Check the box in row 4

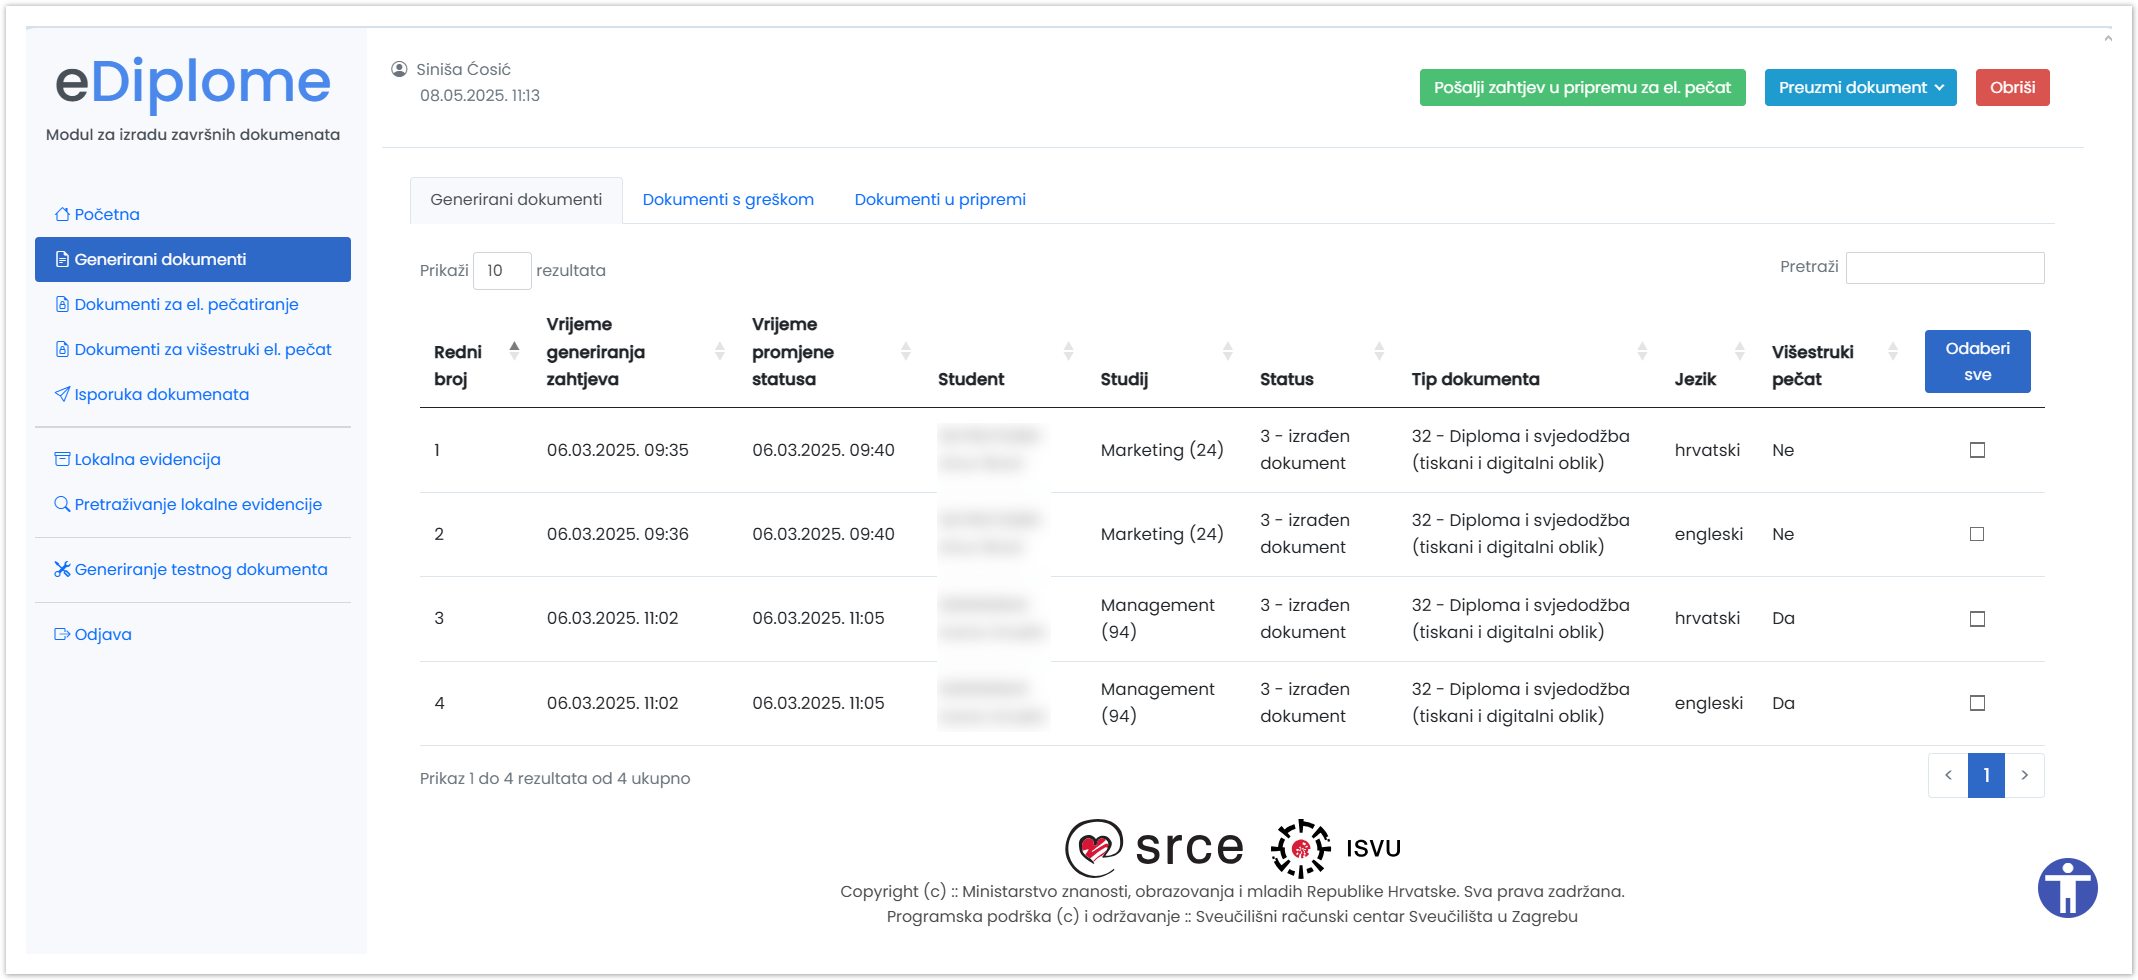pos(1977,703)
